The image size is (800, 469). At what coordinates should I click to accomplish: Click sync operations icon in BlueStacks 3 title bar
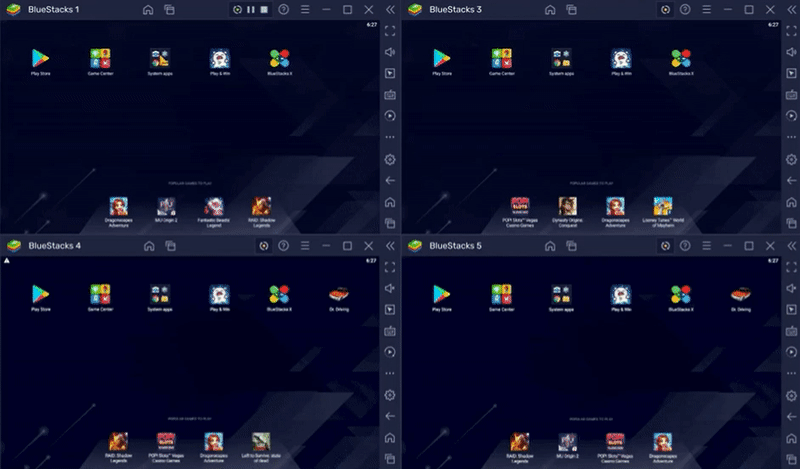[x=665, y=10]
